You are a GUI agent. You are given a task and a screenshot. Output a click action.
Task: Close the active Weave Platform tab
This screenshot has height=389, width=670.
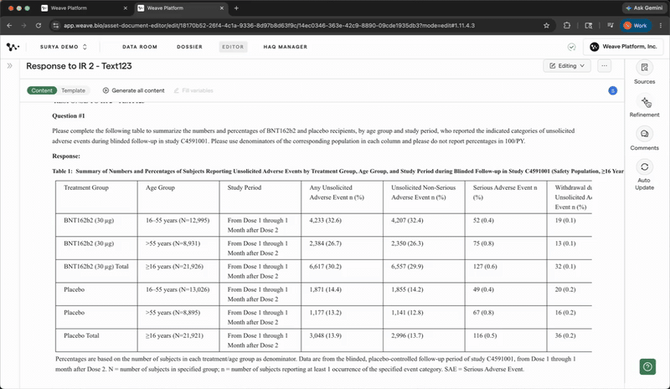(x=222, y=8)
